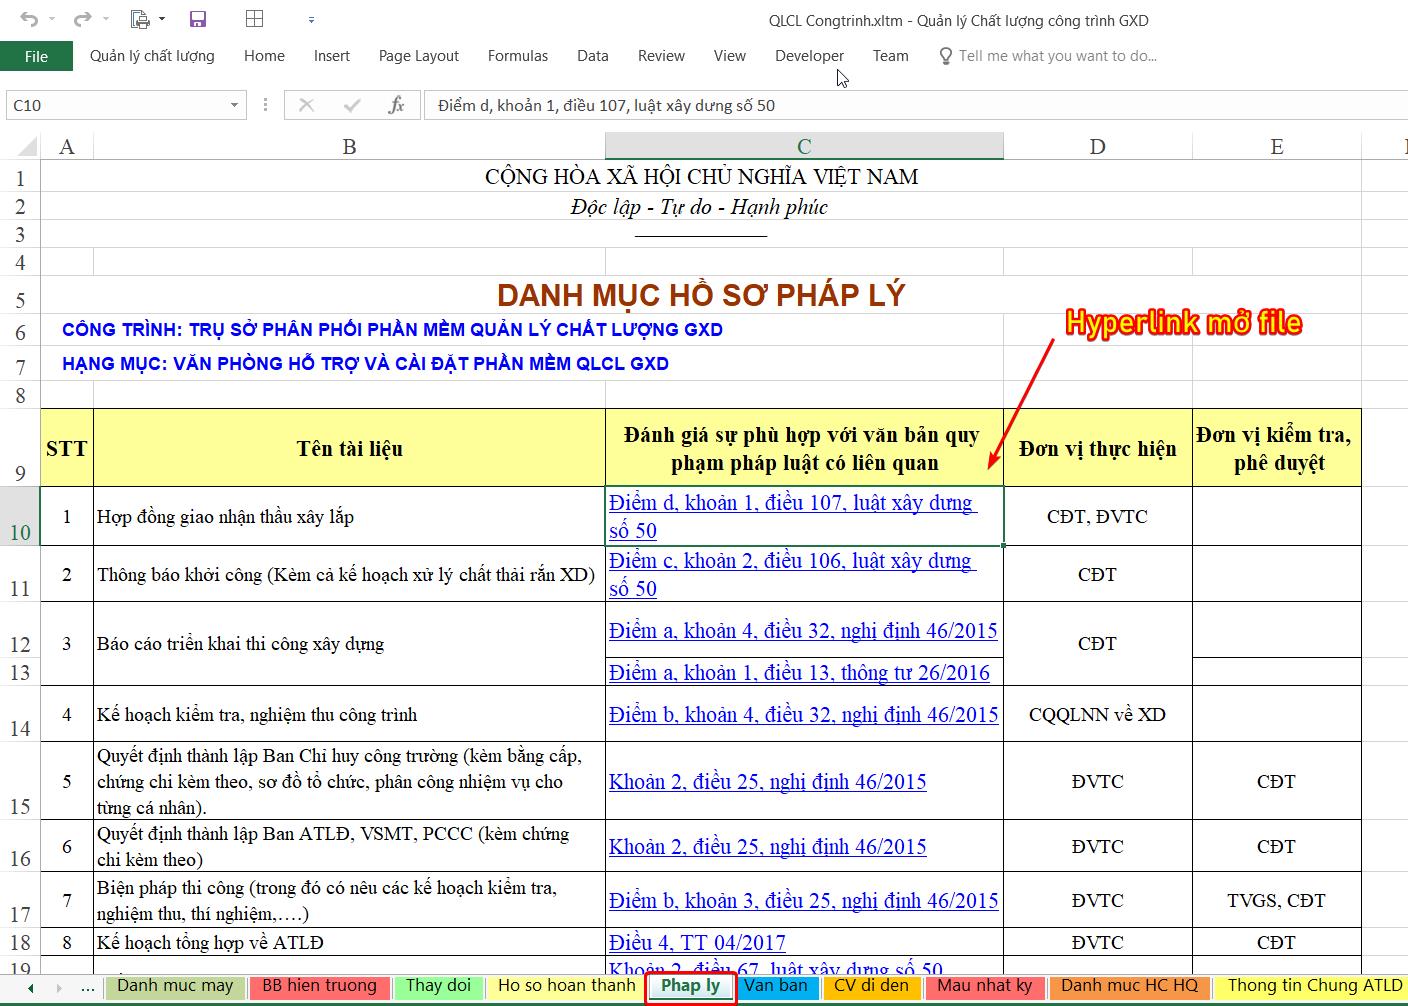
Task: Select column D header
Action: (x=1098, y=147)
